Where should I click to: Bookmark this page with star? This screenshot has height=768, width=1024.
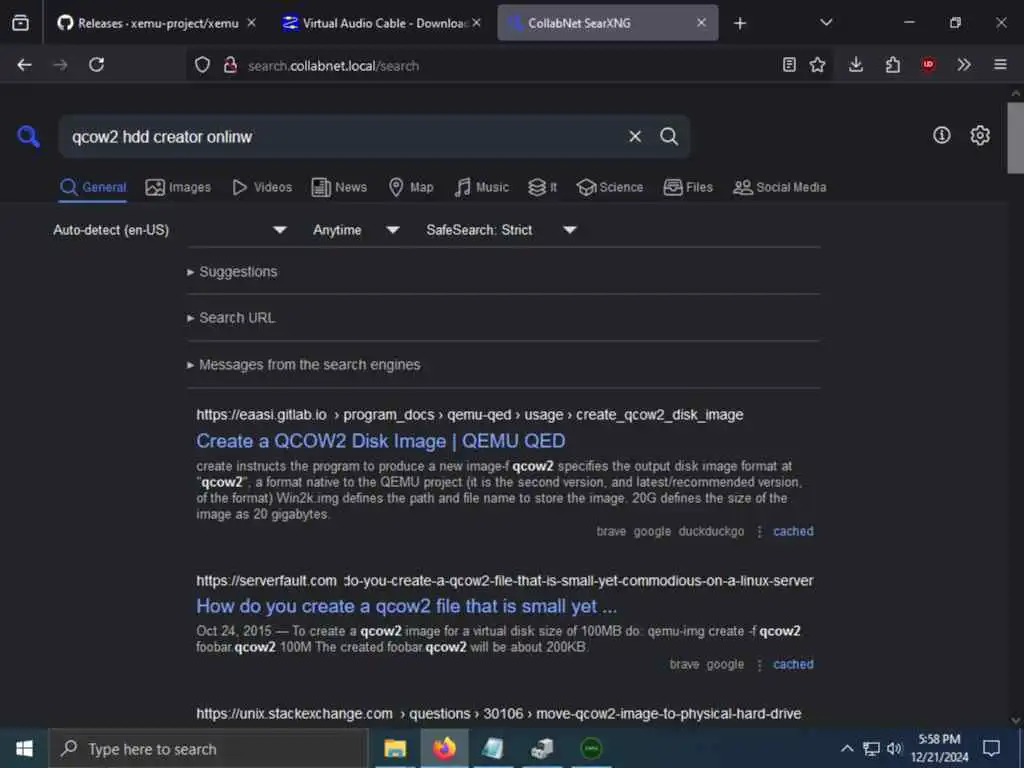817,65
